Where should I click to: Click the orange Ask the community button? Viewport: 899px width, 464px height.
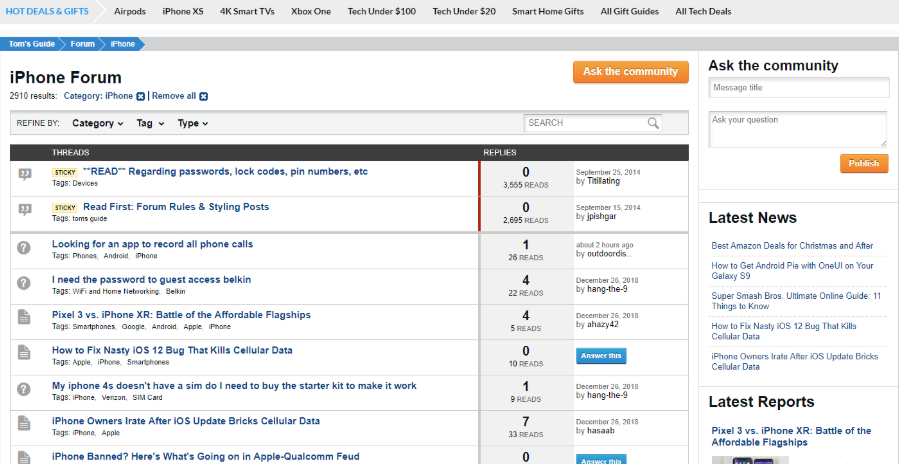[x=631, y=72]
